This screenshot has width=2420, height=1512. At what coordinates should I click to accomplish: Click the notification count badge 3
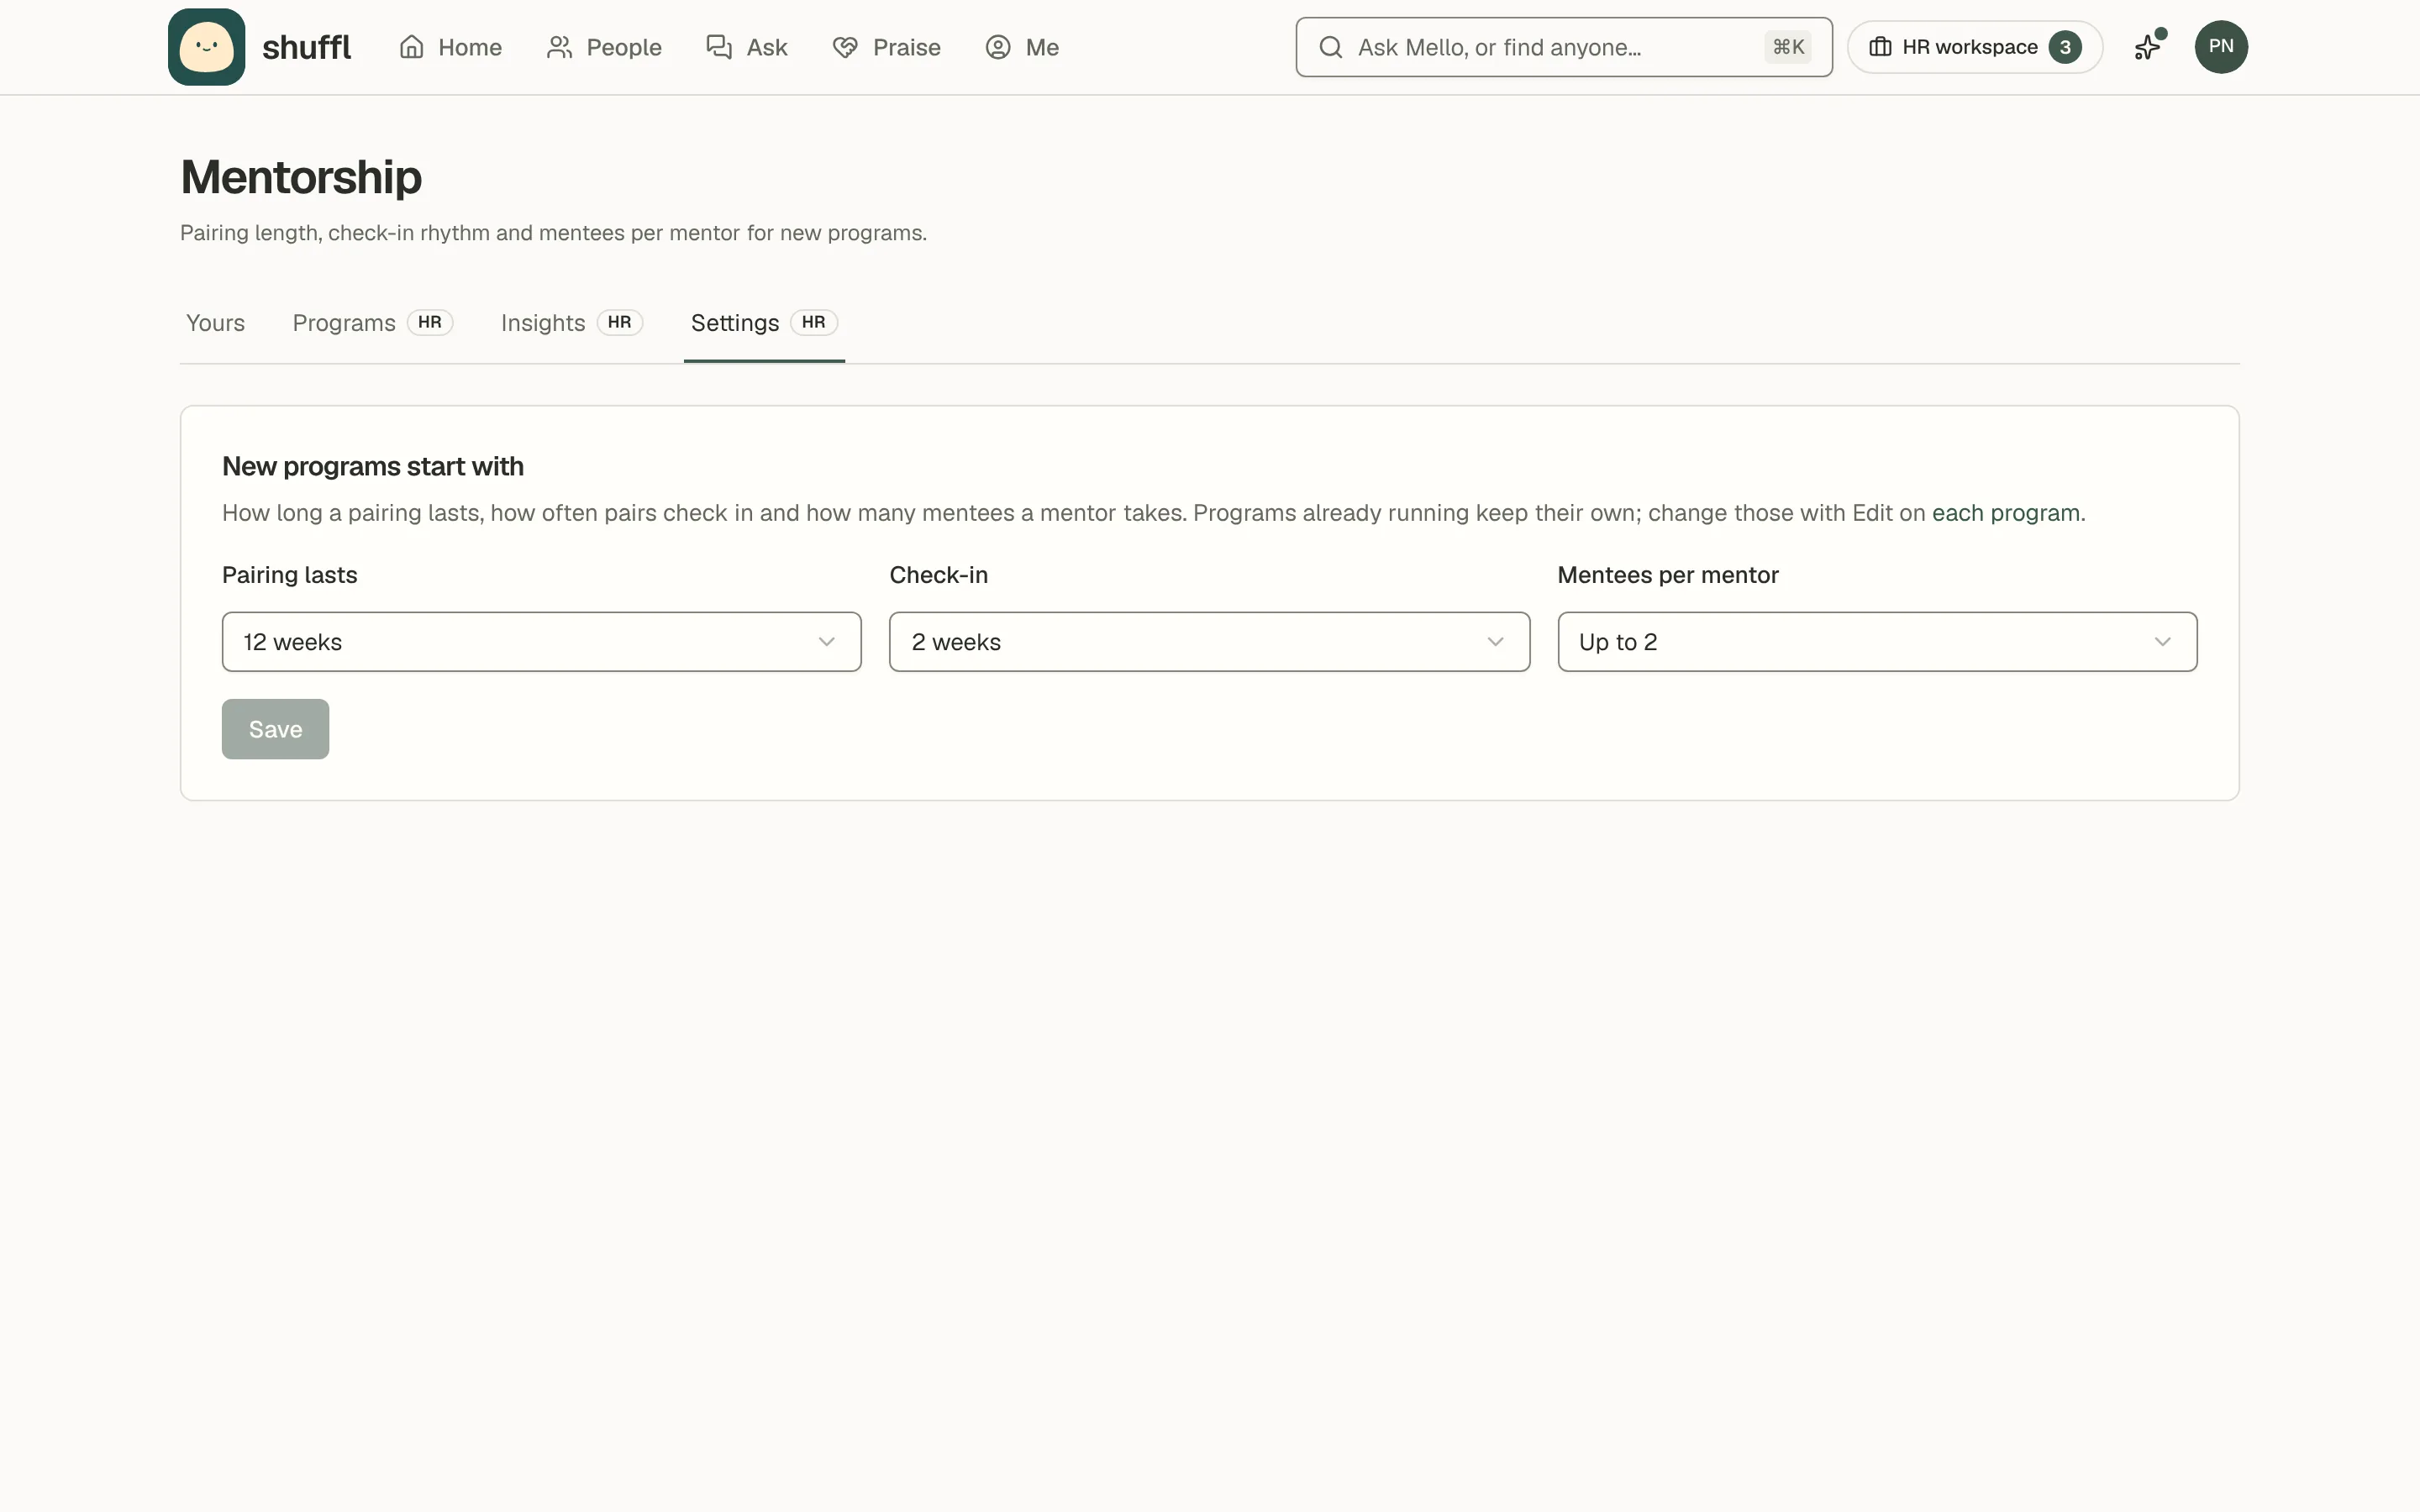pos(2065,47)
